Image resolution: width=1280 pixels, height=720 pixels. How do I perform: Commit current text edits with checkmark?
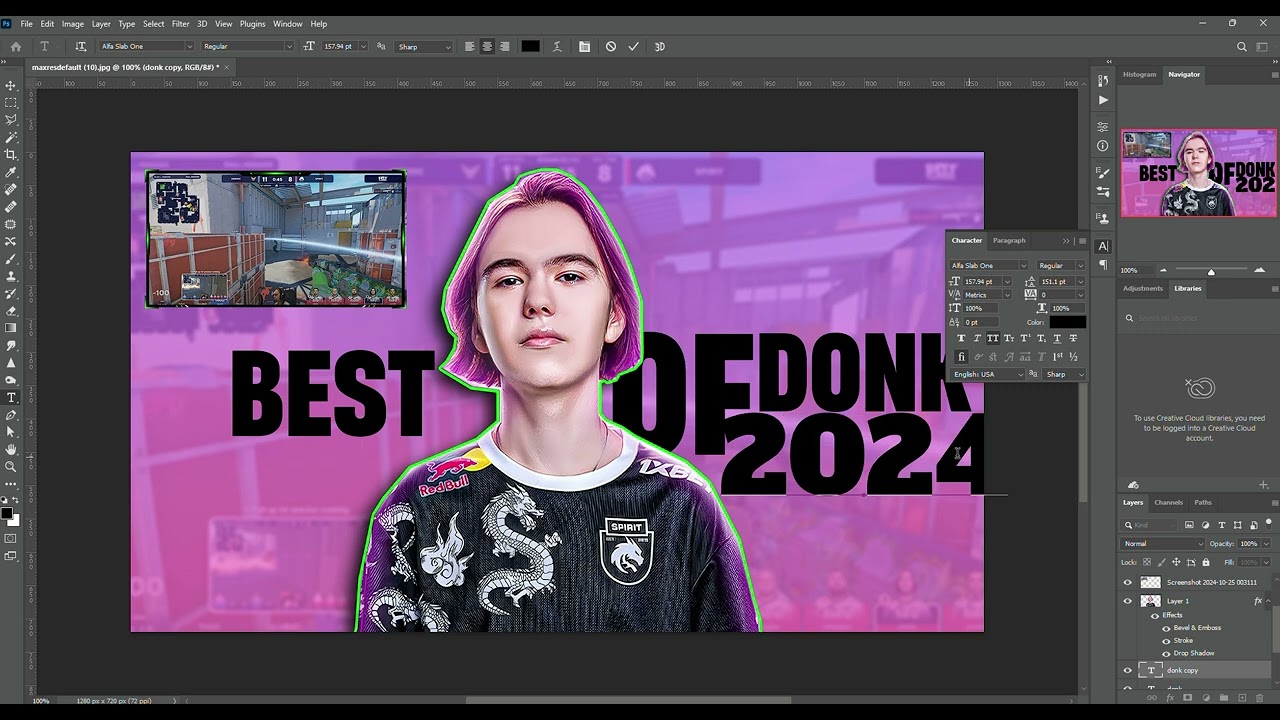(x=633, y=46)
